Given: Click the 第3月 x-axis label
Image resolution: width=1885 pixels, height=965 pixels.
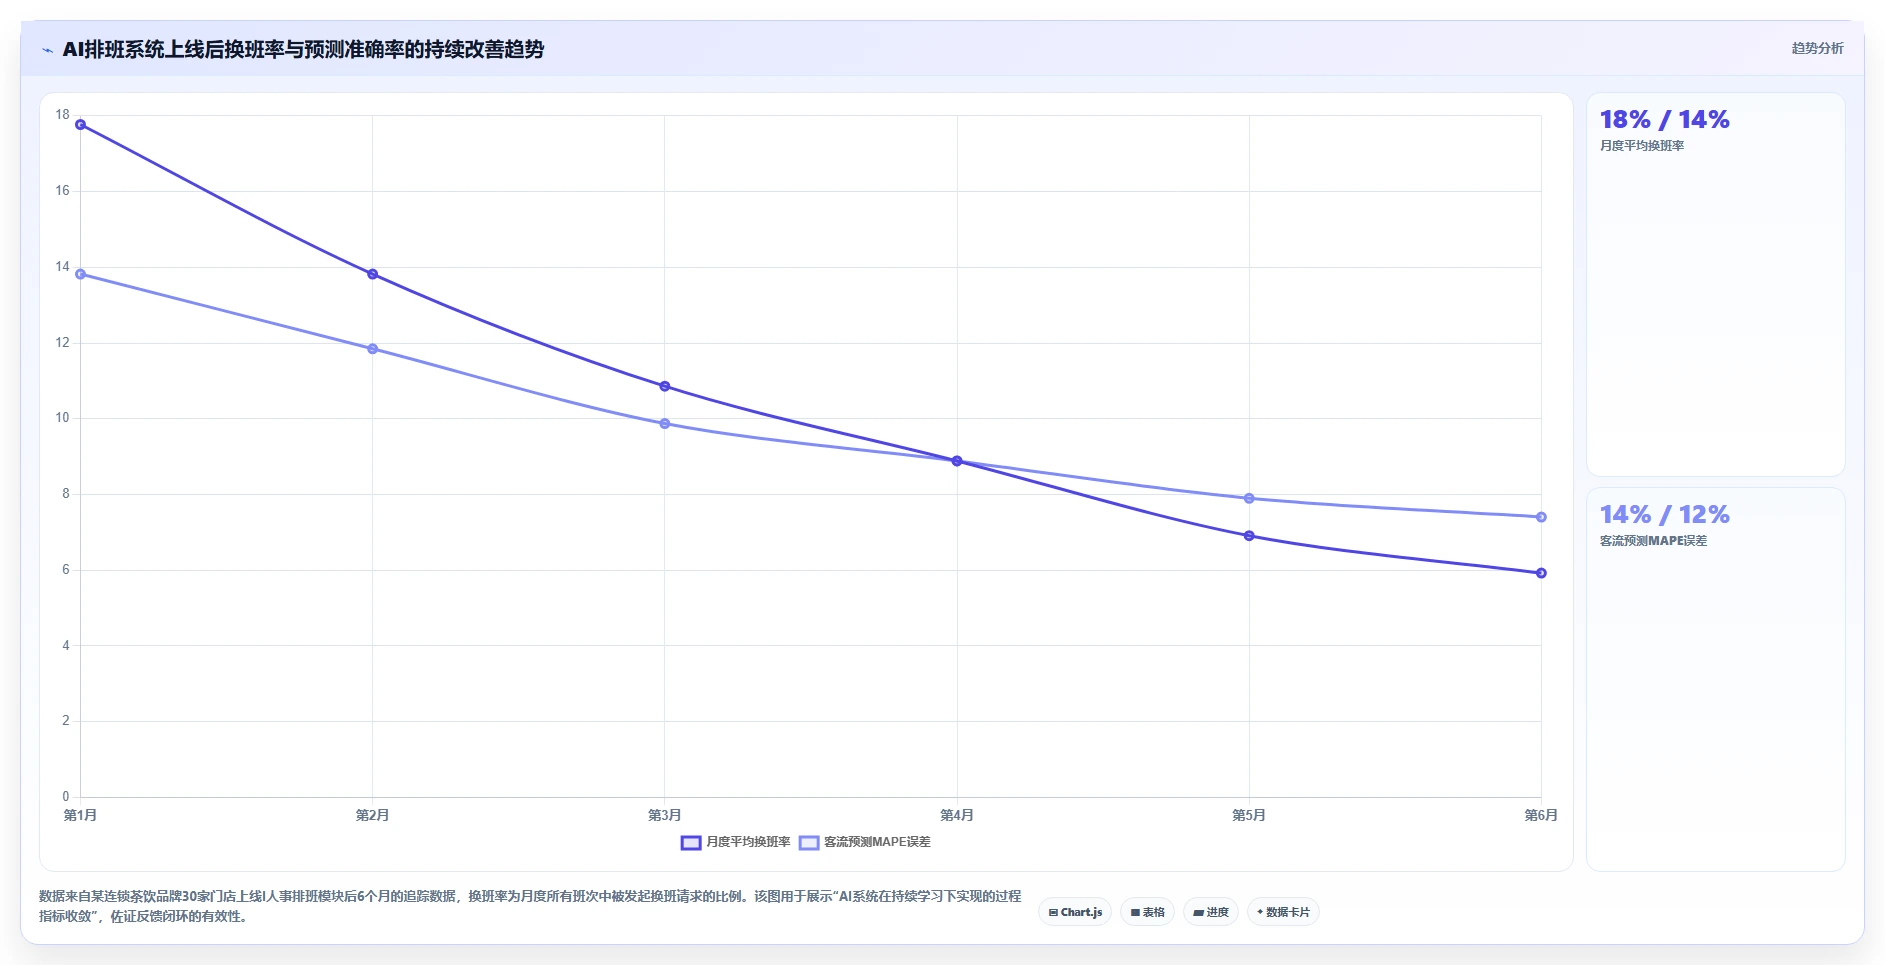Looking at the screenshot, I should point(664,815).
